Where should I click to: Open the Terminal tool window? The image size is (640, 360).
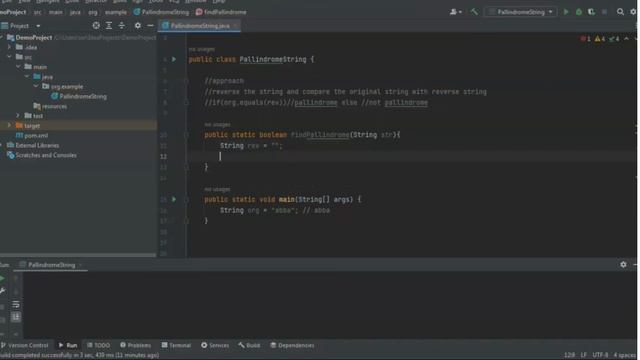click(176, 345)
